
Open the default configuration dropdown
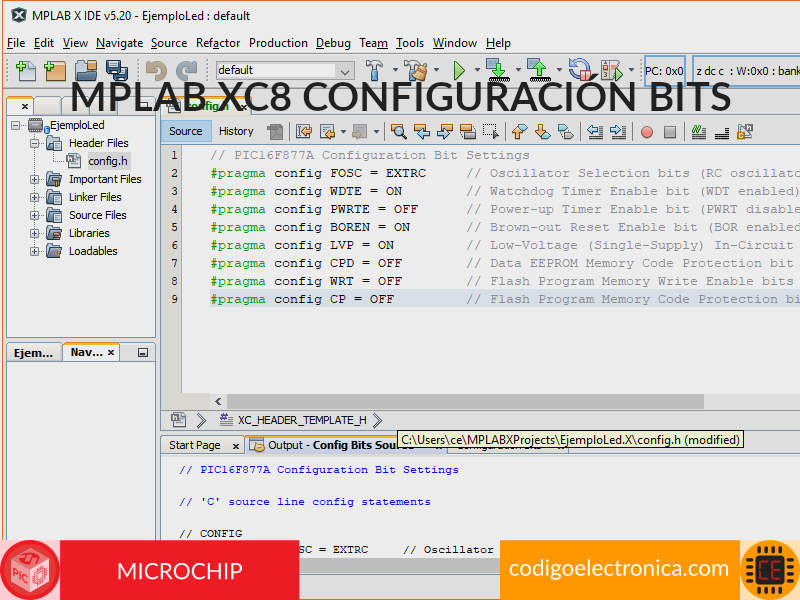click(x=345, y=71)
